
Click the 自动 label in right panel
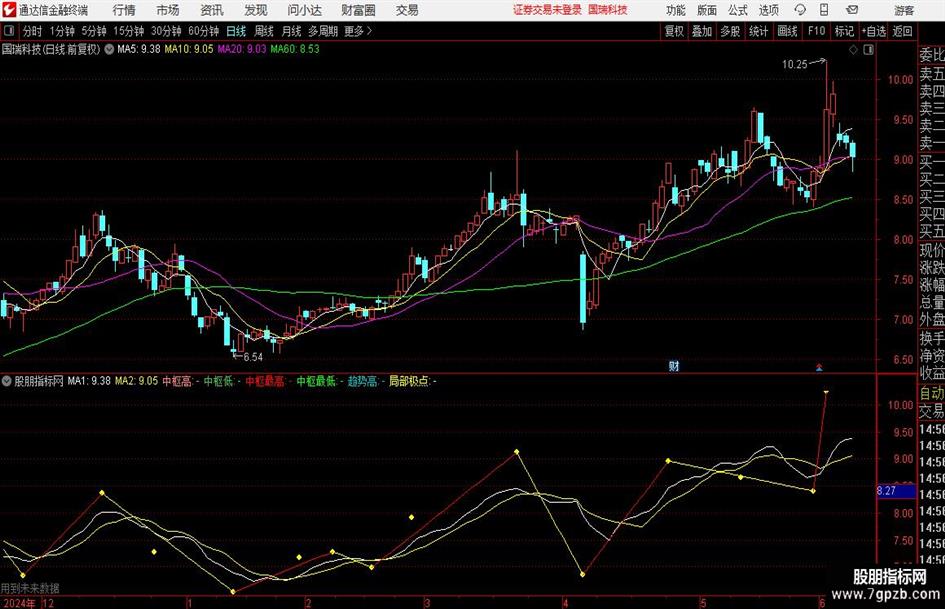[x=932, y=393]
